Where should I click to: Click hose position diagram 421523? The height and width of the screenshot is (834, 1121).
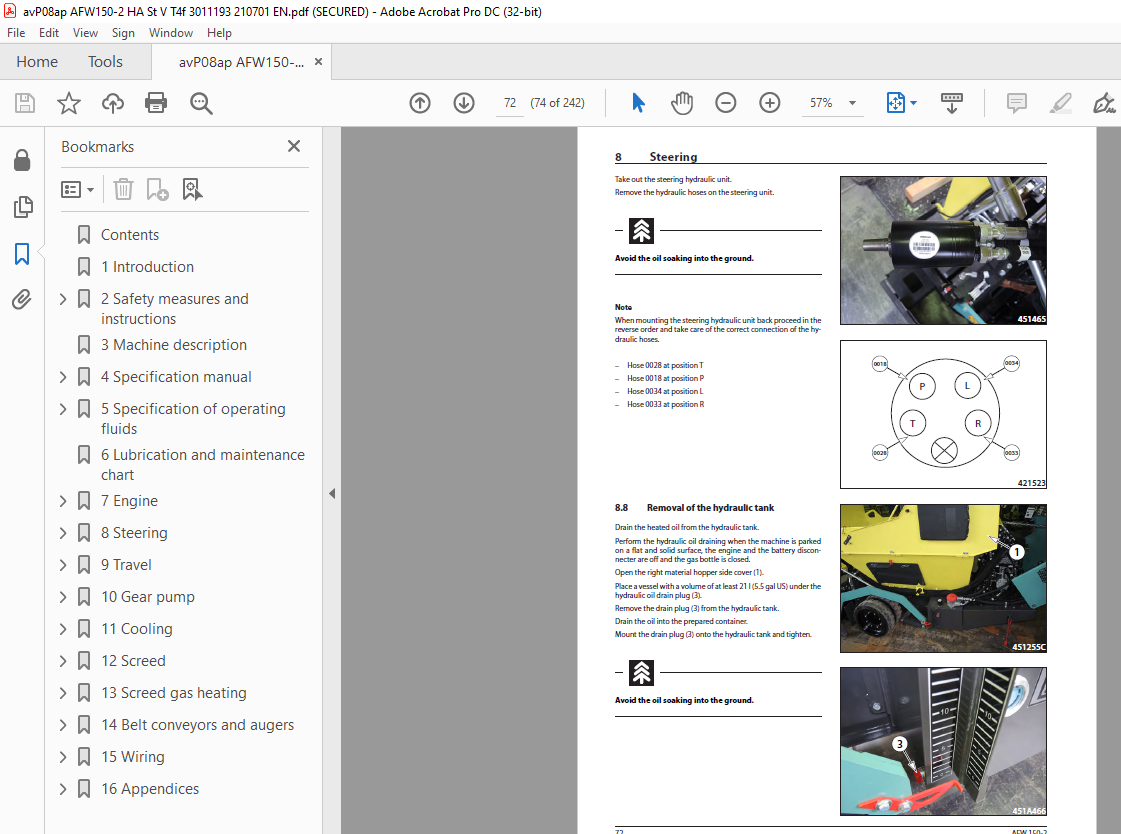click(x=943, y=414)
